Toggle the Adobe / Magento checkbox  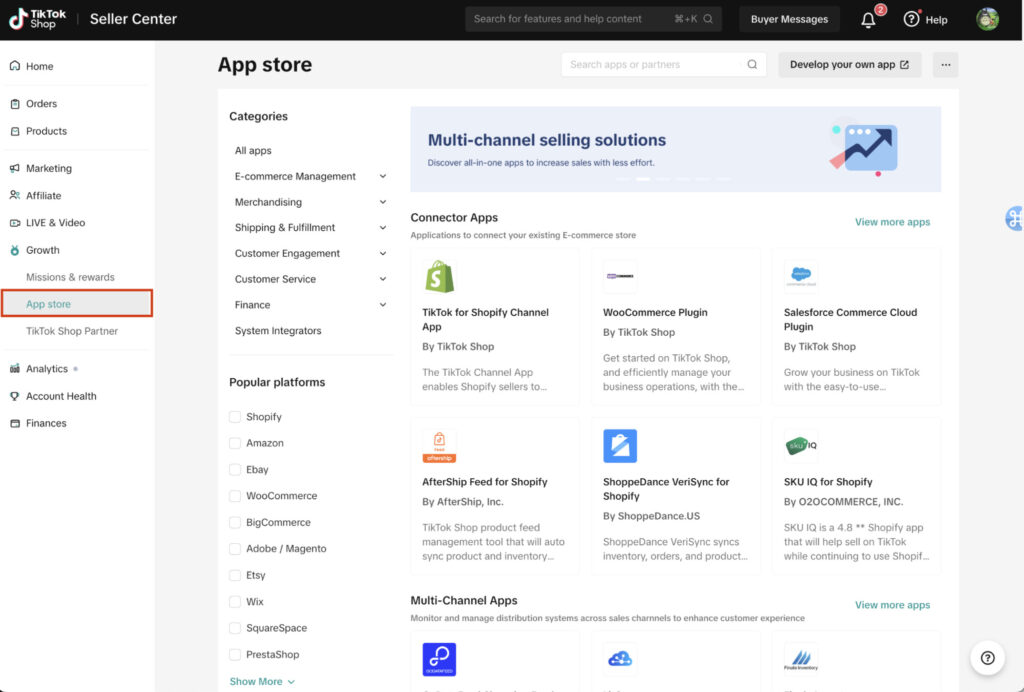(x=235, y=549)
